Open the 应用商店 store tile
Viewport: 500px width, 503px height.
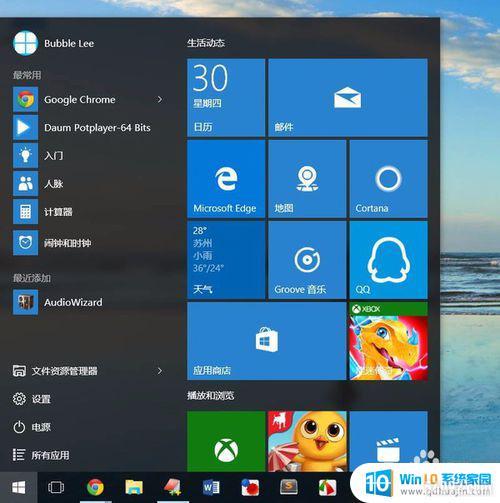[x=267, y=341]
